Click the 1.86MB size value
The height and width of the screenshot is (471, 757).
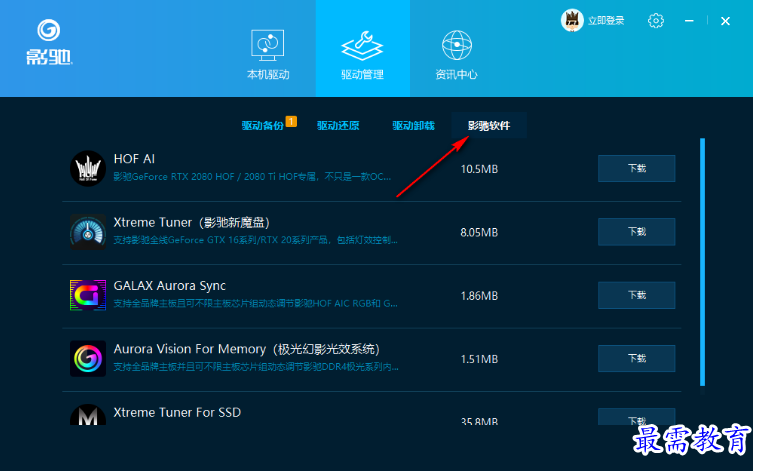[479, 296]
